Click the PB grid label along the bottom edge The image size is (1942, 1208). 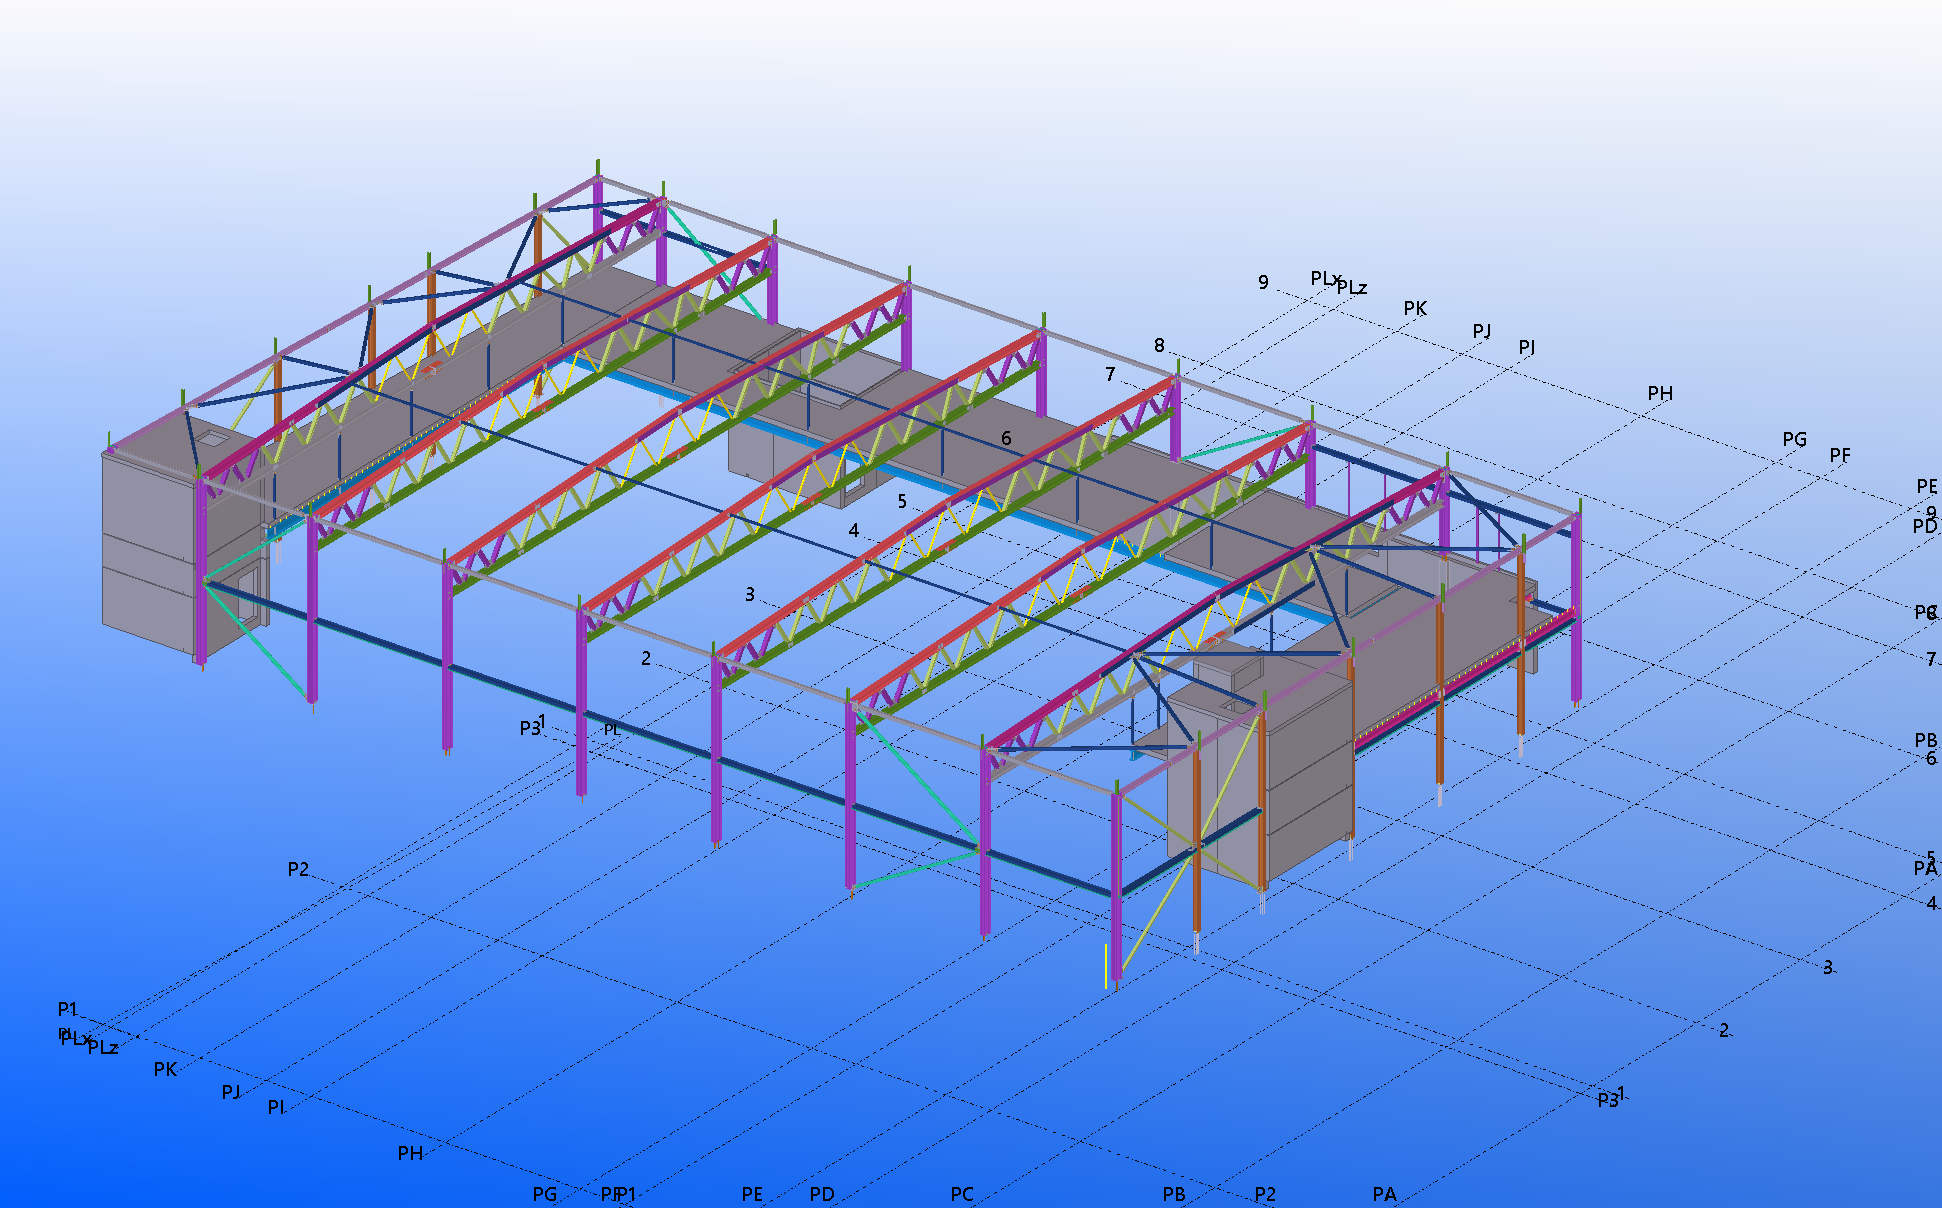(x=1174, y=1194)
